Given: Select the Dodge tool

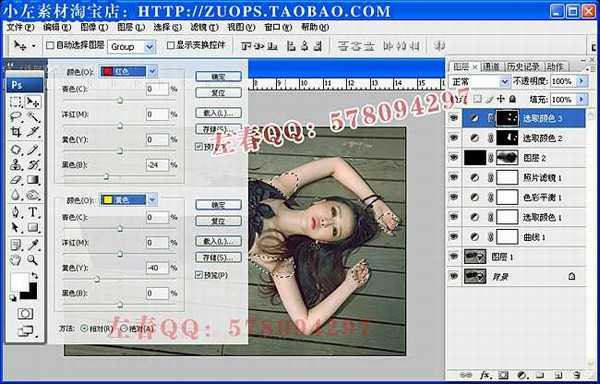Looking at the screenshot, I should [x=33, y=195].
